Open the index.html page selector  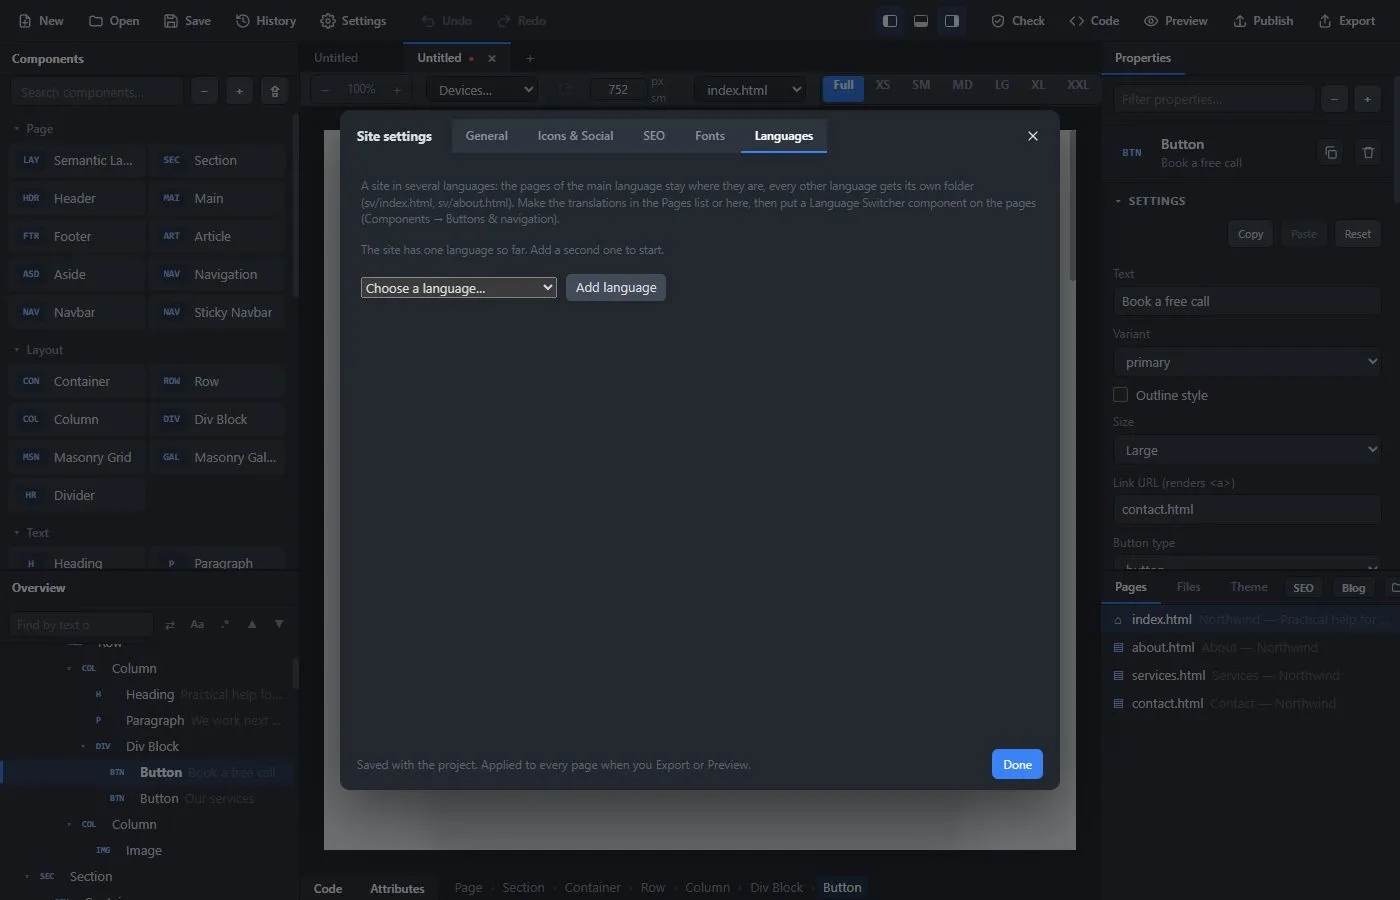(750, 90)
